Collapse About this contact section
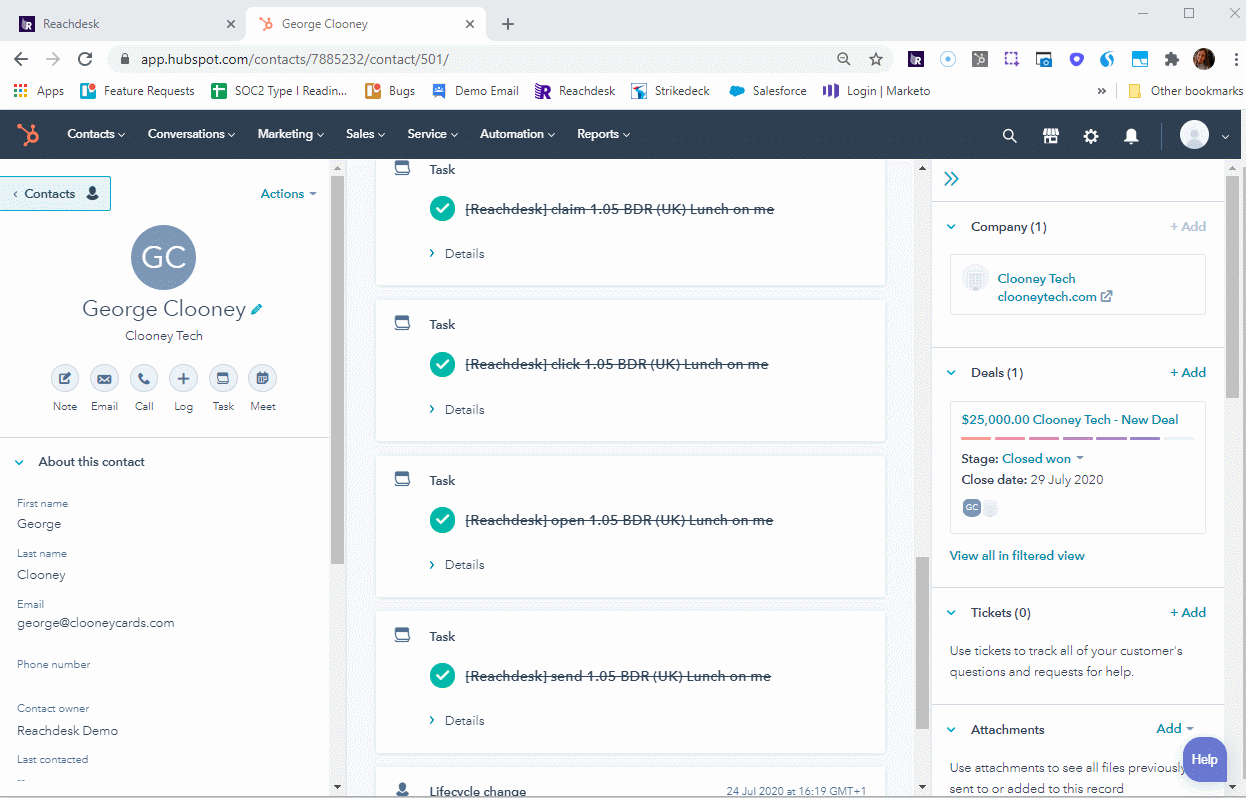This screenshot has height=798, width=1246. [x=19, y=462]
